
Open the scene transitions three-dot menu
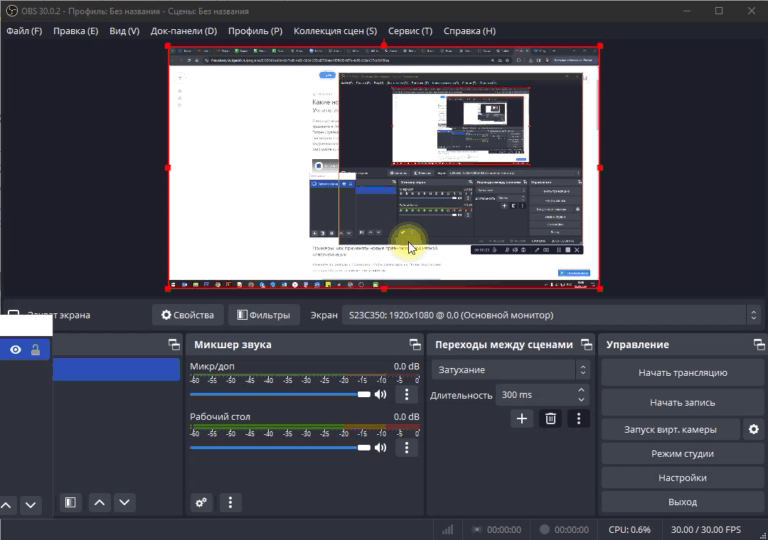coord(578,419)
